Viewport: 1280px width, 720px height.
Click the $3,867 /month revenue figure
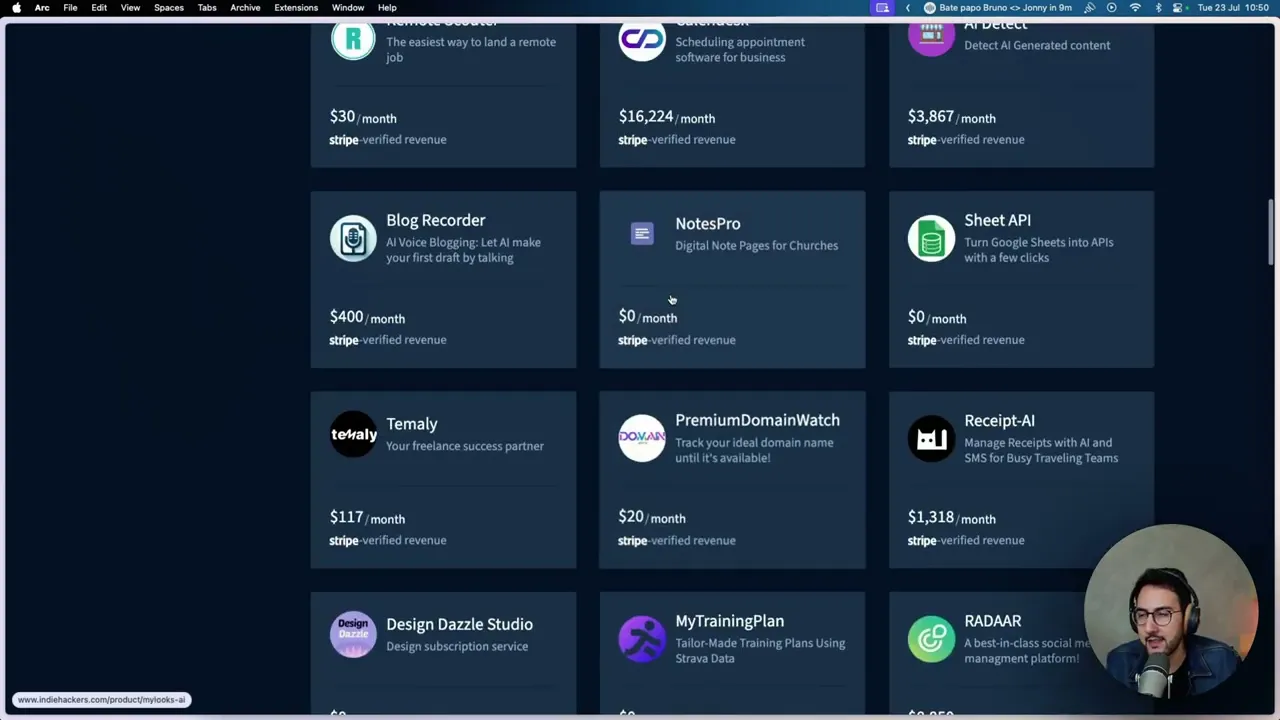[951, 117]
